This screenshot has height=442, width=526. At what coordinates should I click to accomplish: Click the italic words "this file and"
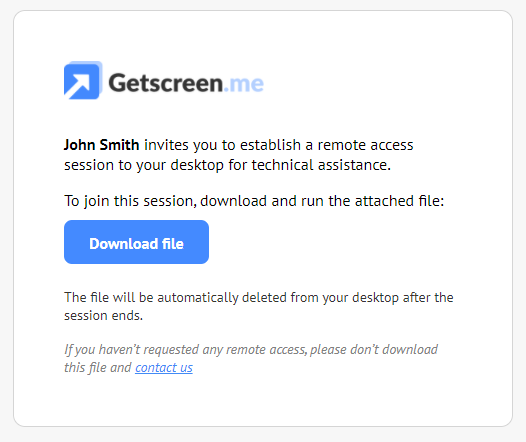point(98,368)
